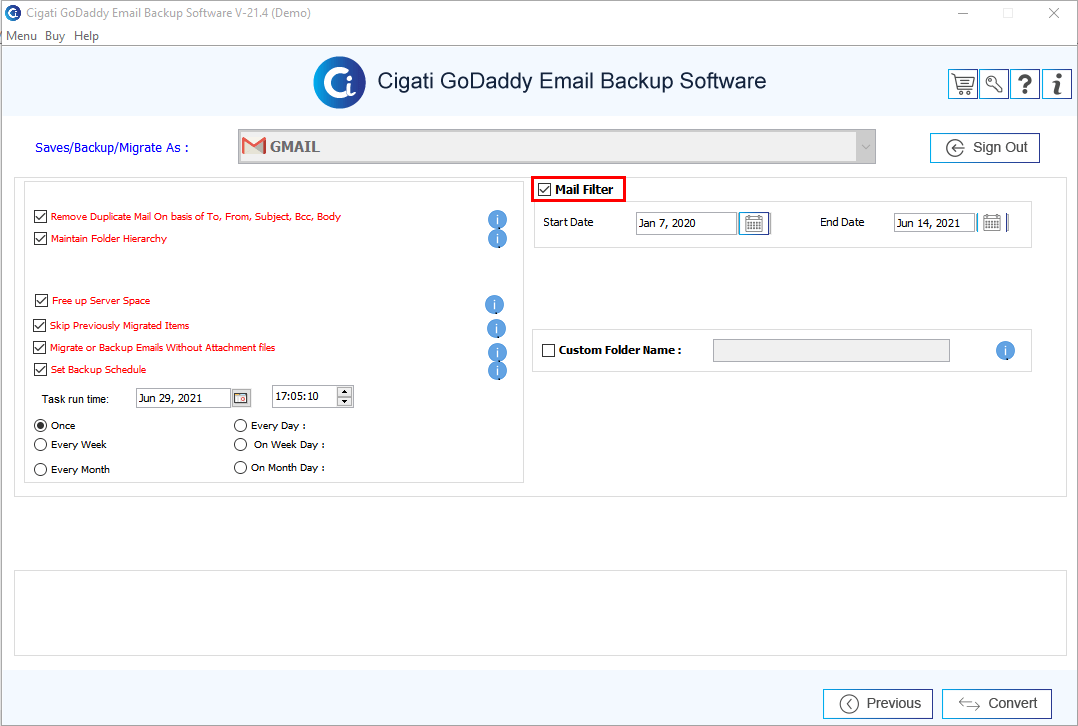This screenshot has height=726, width=1078.
Task: Click the Saves/Backup/Migrate As label
Action: pyautogui.click(x=111, y=148)
